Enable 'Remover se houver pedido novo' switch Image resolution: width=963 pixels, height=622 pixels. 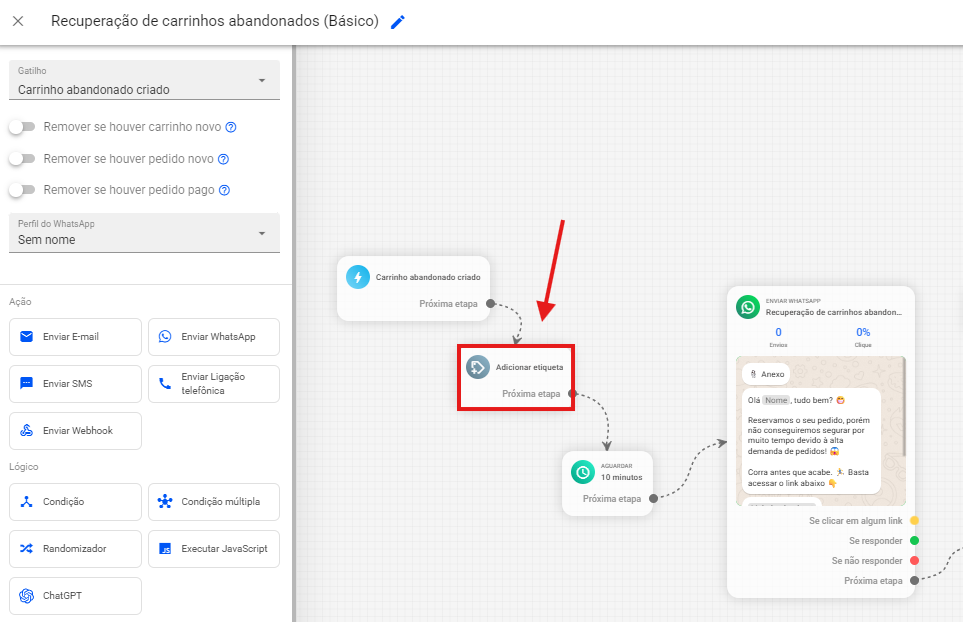pyautogui.click(x=21, y=159)
